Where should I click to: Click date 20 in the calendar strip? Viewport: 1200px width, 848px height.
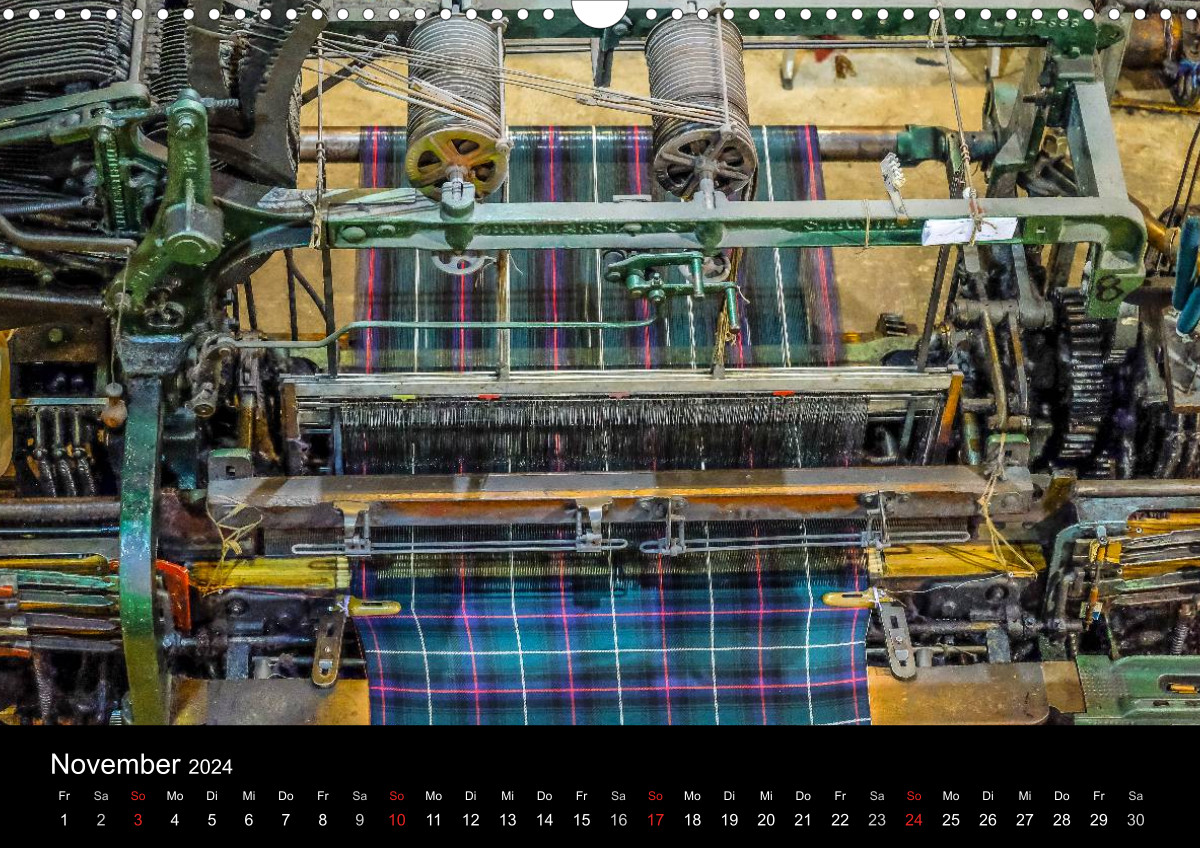(x=766, y=820)
